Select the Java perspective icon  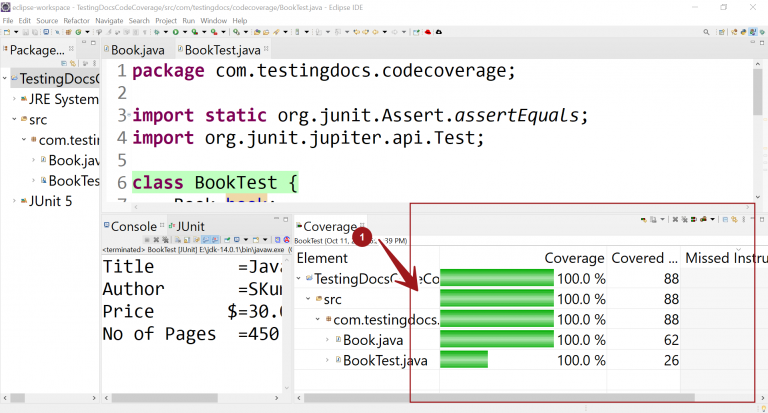tap(753, 32)
